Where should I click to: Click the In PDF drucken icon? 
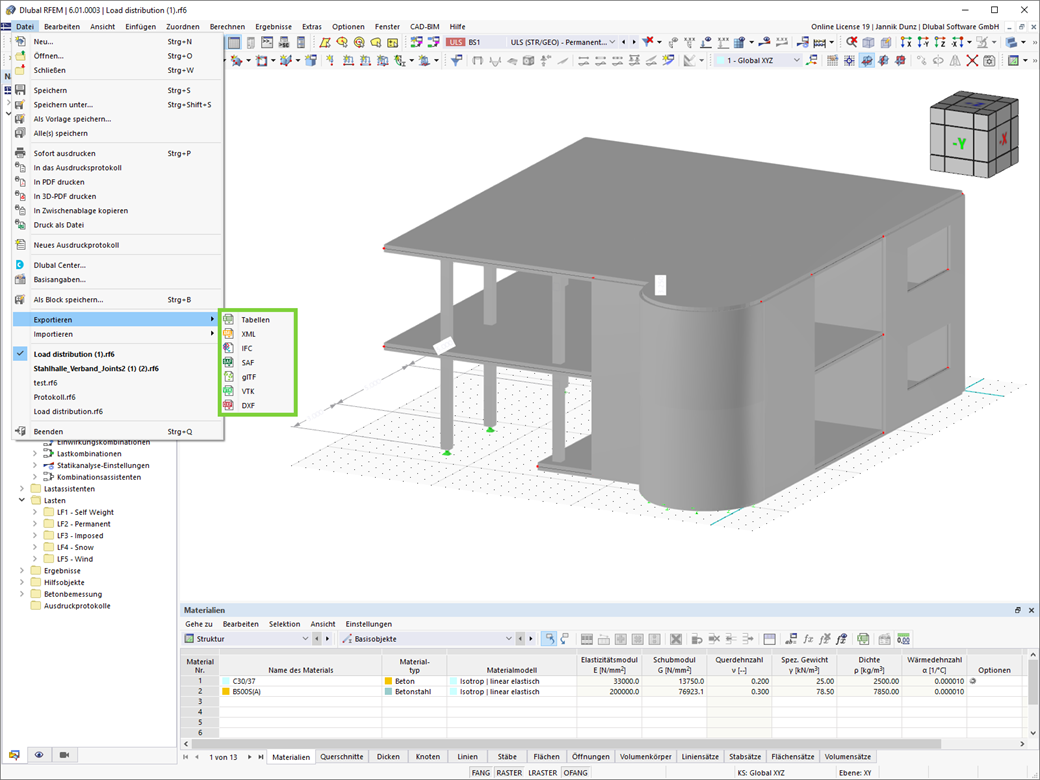tap(21, 182)
